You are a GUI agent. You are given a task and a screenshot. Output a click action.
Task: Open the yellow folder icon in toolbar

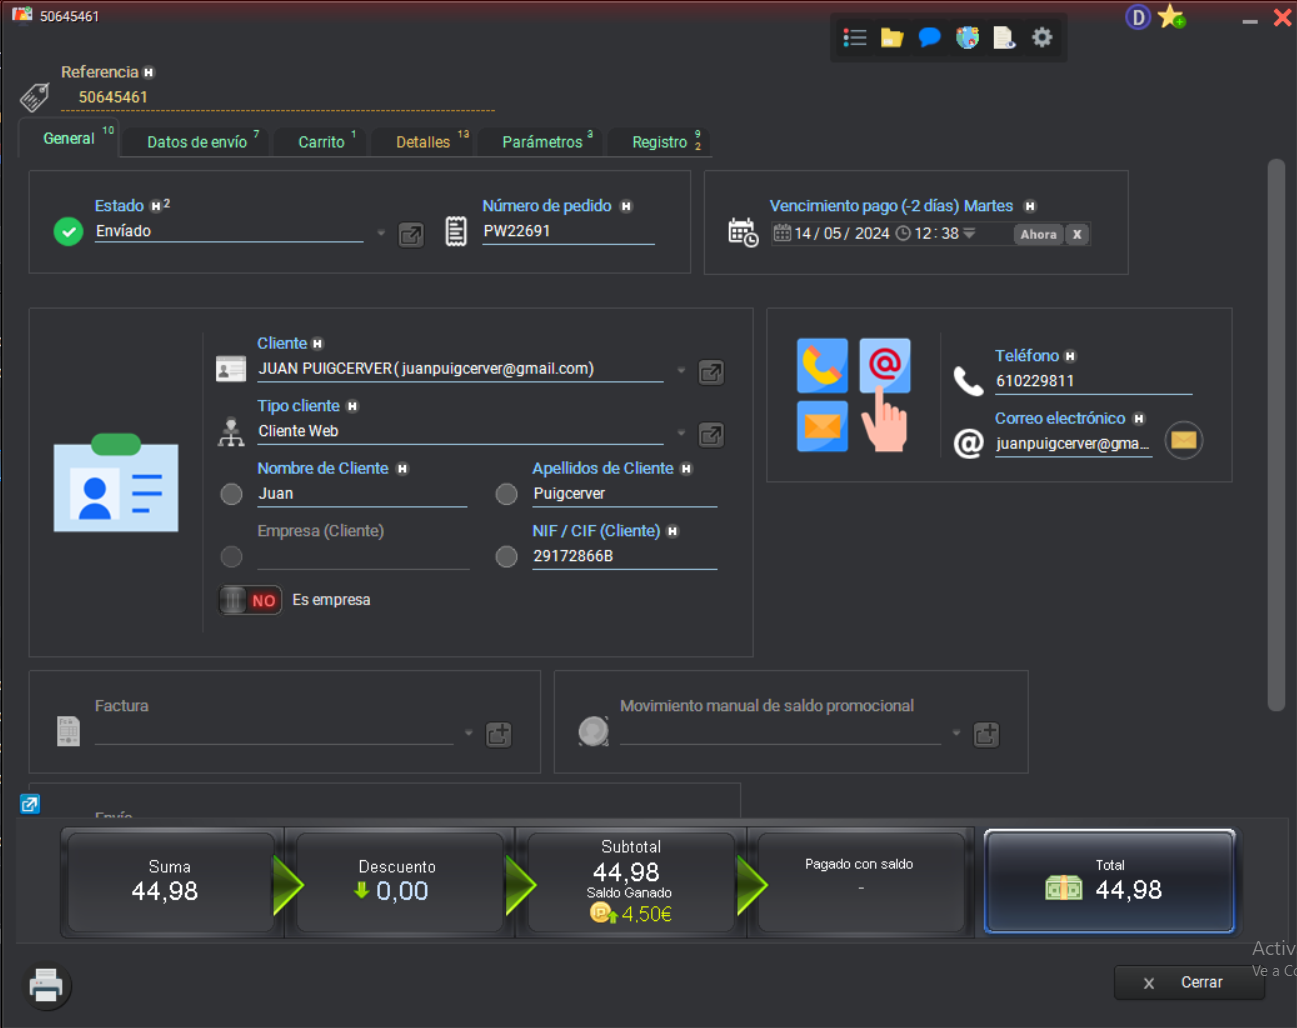tap(891, 38)
